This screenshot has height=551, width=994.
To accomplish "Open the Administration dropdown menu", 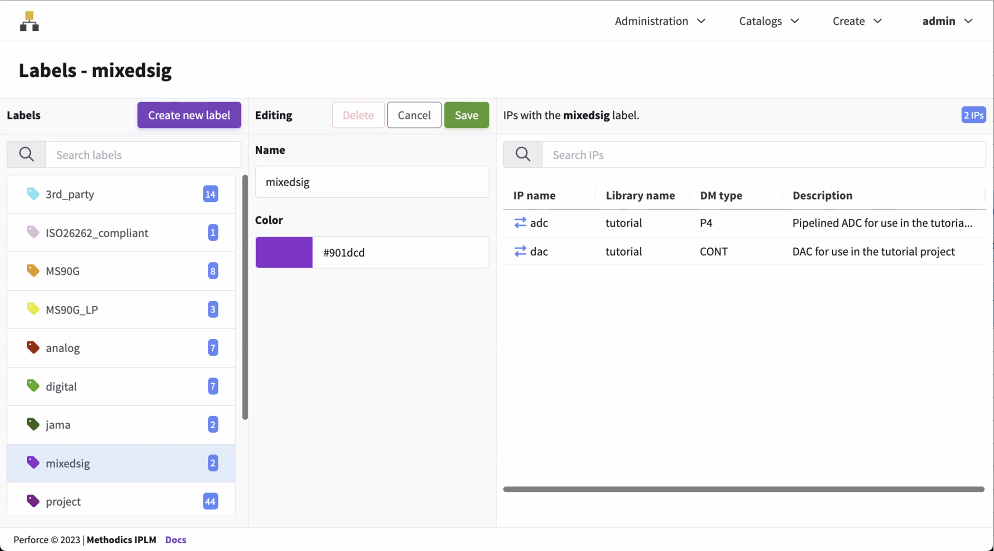I will tap(660, 21).
